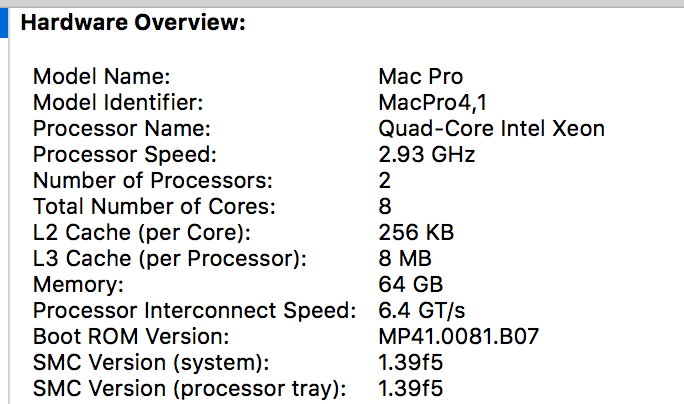Select the SMC Version (system) label
This screenshot has width=684, height=404.
point(151,363)
